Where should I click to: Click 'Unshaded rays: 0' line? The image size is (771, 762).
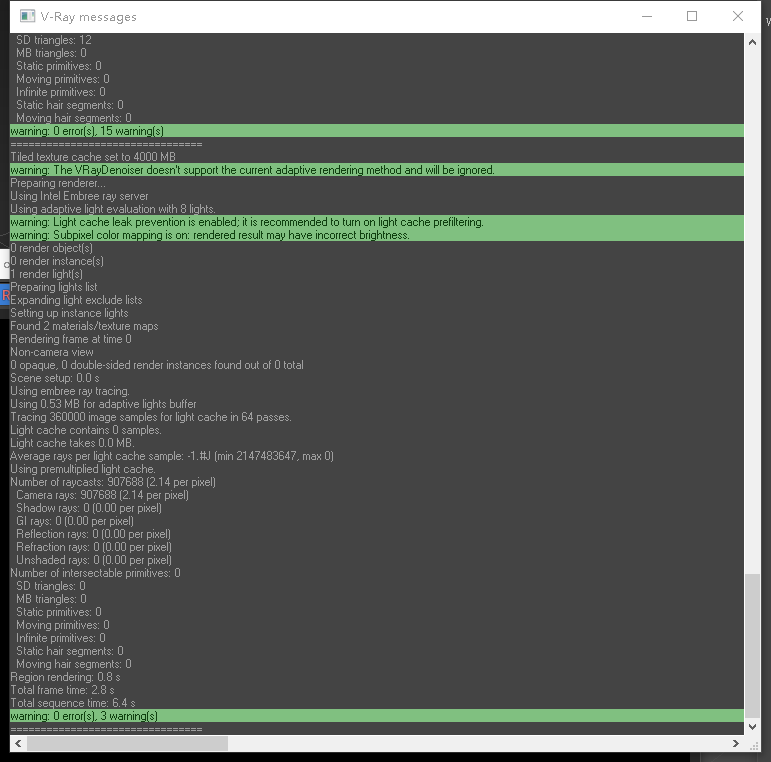(94, 560)
